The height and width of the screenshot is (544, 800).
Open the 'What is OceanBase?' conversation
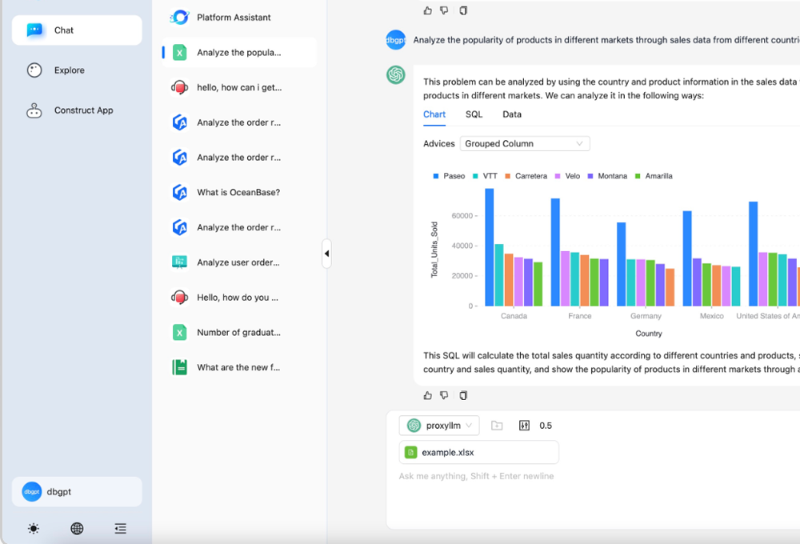pyautogui.click(x=238, y=192)
